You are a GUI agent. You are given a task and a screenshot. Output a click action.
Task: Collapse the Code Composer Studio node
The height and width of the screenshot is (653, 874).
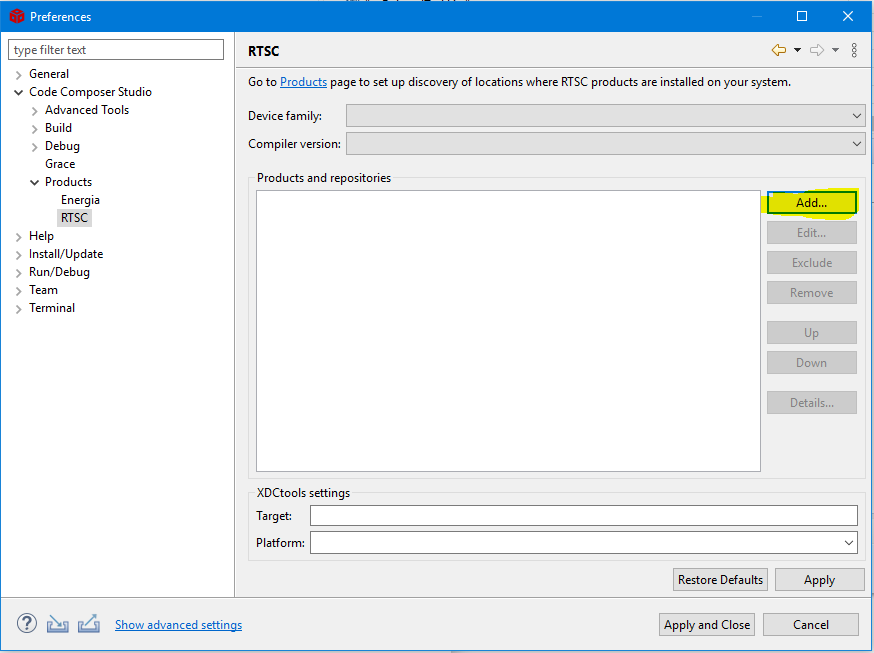pos(19,92)
